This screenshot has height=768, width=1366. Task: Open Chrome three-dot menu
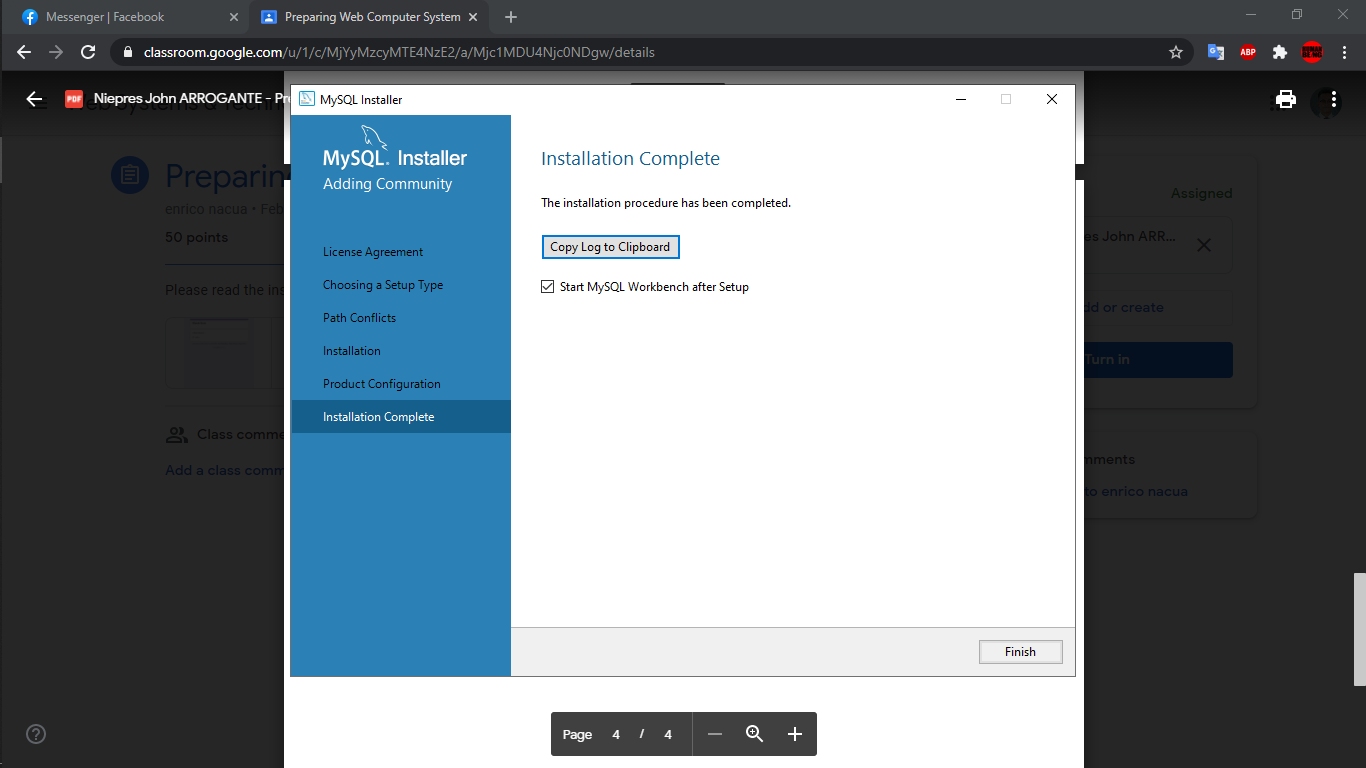1345,52
